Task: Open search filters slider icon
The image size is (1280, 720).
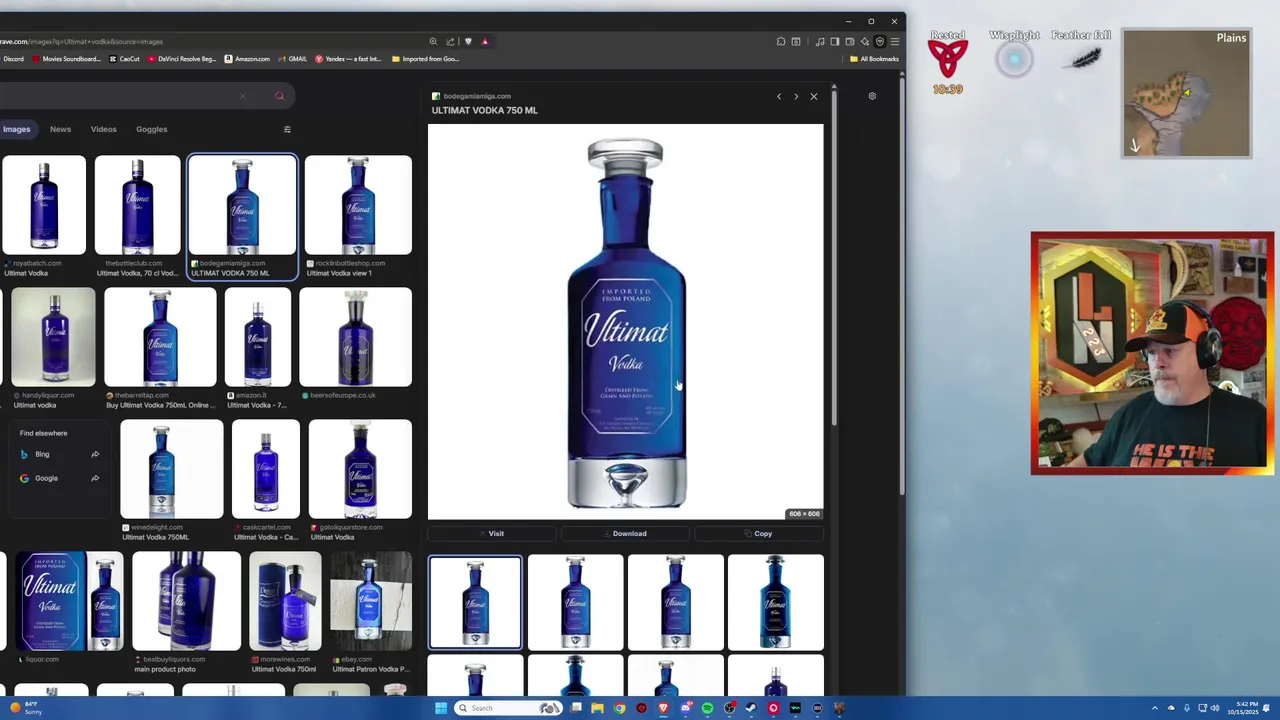Action: click(x=287, y=129)
